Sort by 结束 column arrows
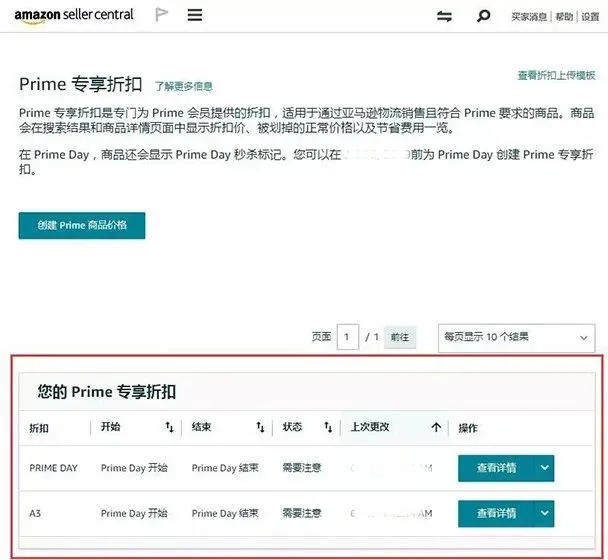Image resolution: width=608 pixels, height=560 pixels. [x=260, y=427]
